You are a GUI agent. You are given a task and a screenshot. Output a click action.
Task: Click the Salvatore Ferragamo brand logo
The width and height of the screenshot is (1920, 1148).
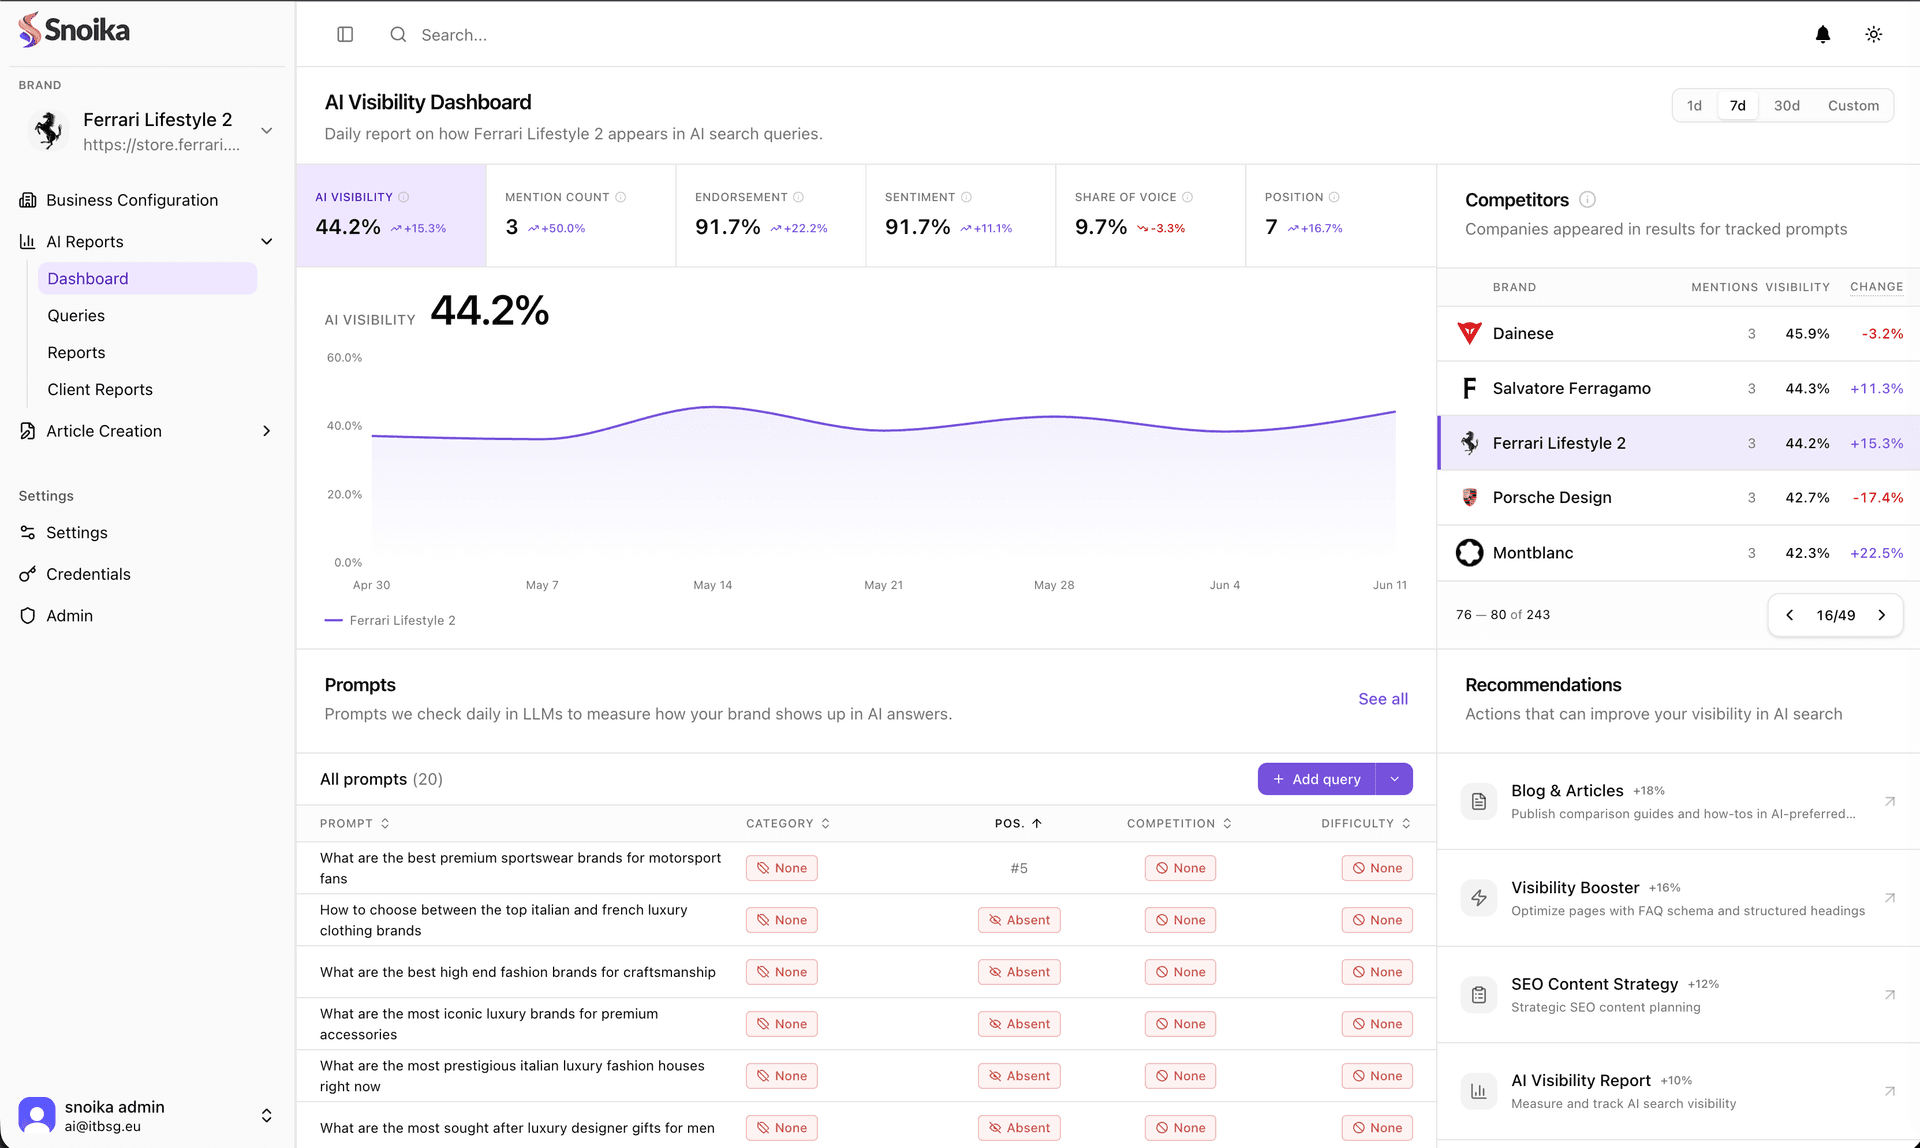(1469, 389)
